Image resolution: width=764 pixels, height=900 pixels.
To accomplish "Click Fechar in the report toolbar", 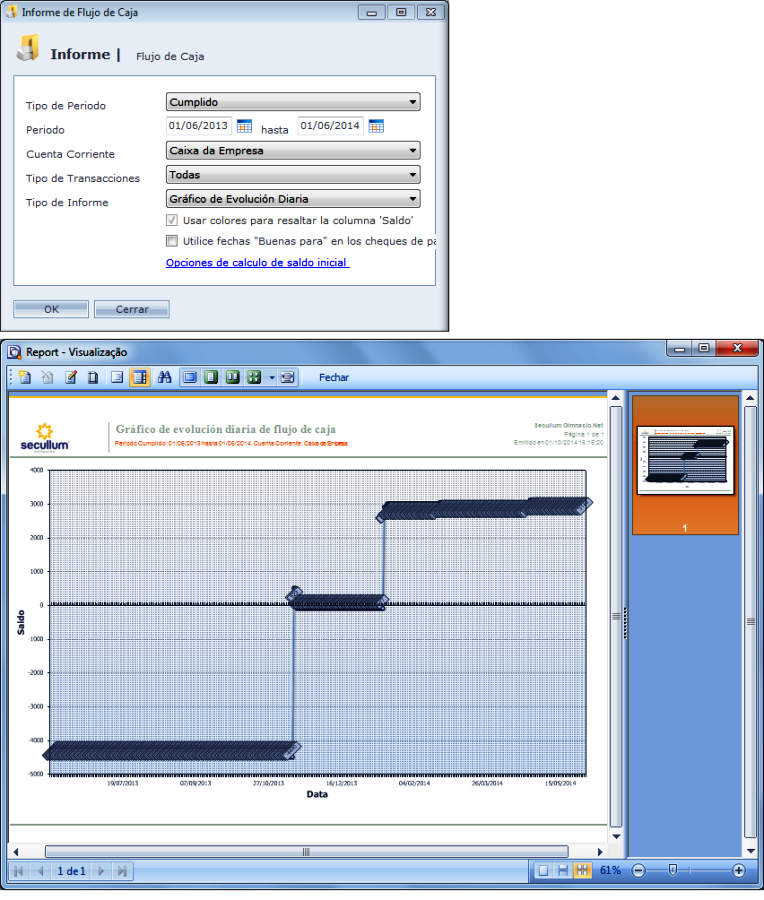I will point(334,378).
